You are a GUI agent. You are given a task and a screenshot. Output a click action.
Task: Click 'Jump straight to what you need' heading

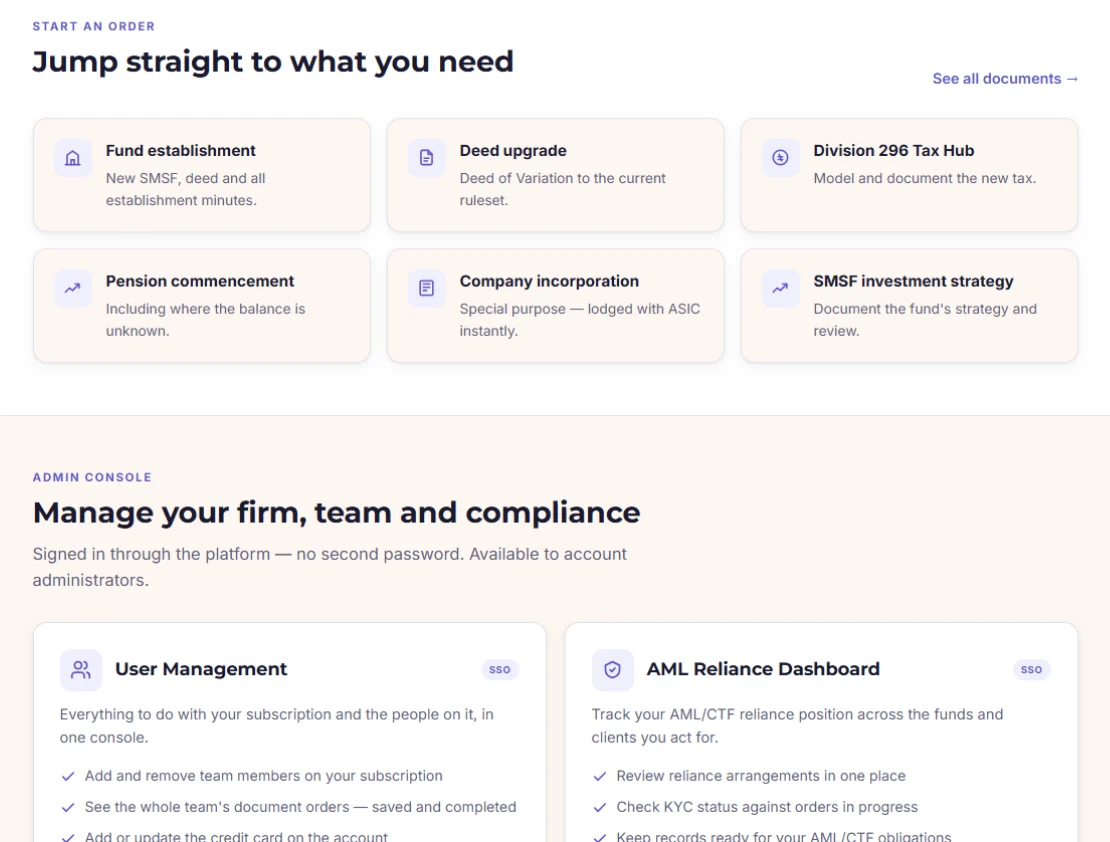(x=273, y=62)
